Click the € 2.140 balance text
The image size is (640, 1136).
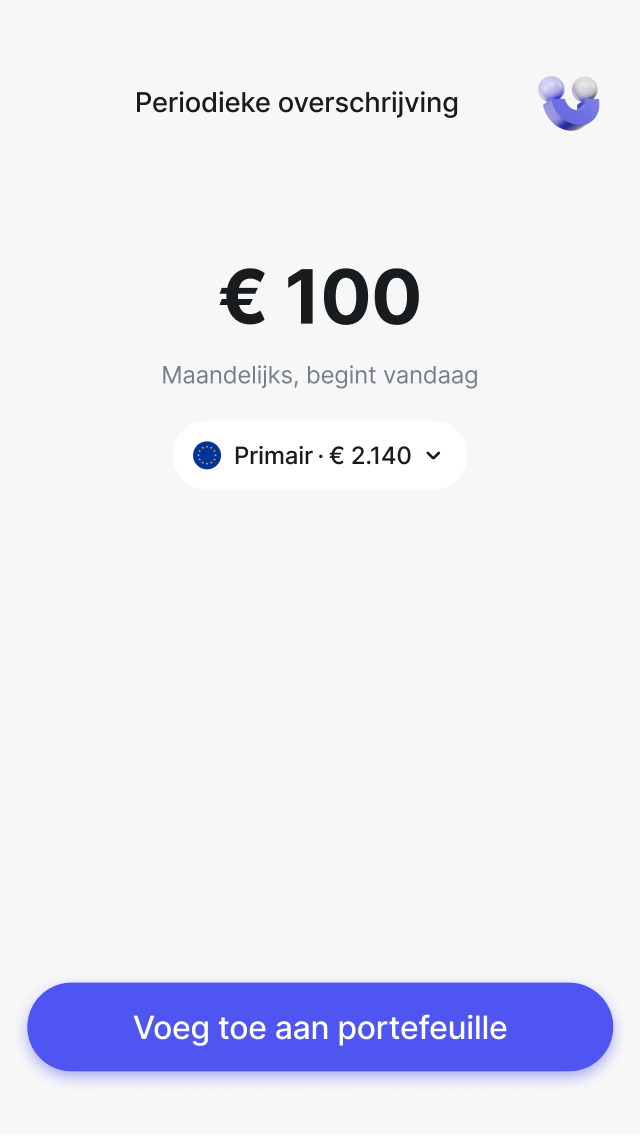[x=371, y=455]
